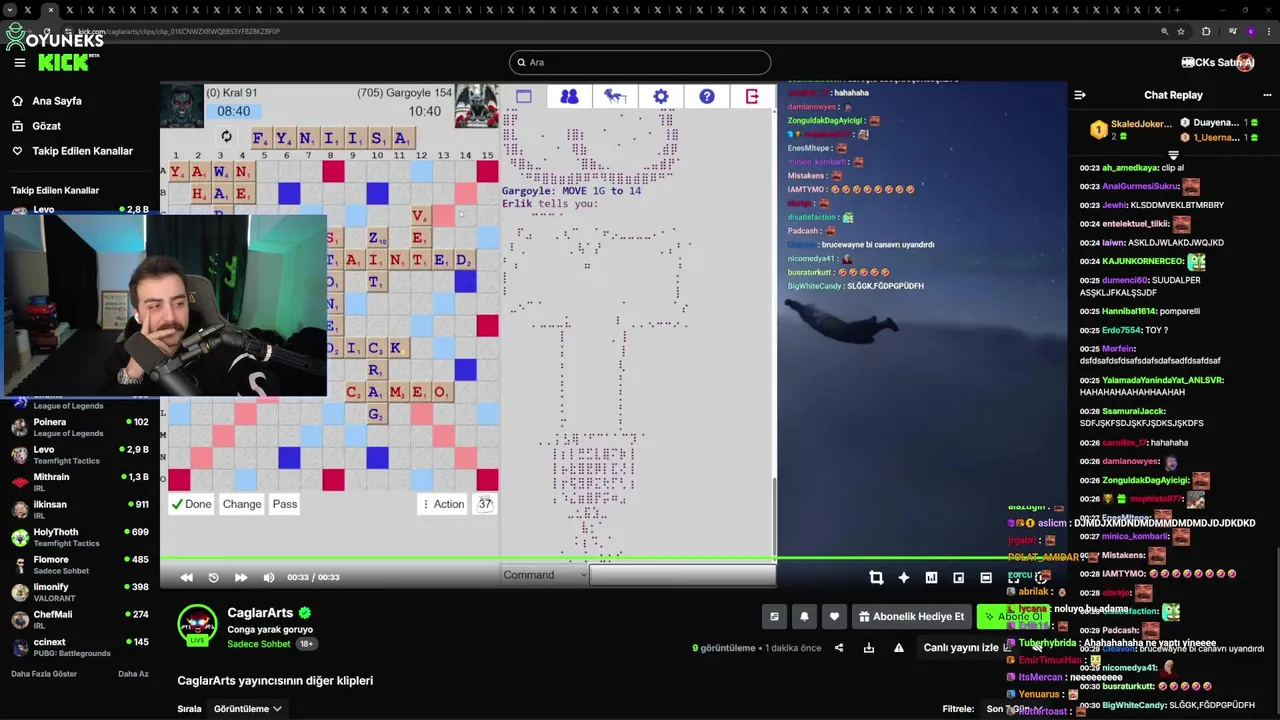Screen dimensions: 1280x720
Task: Open limonify channel in sidebar
Action: click(79, 592)
